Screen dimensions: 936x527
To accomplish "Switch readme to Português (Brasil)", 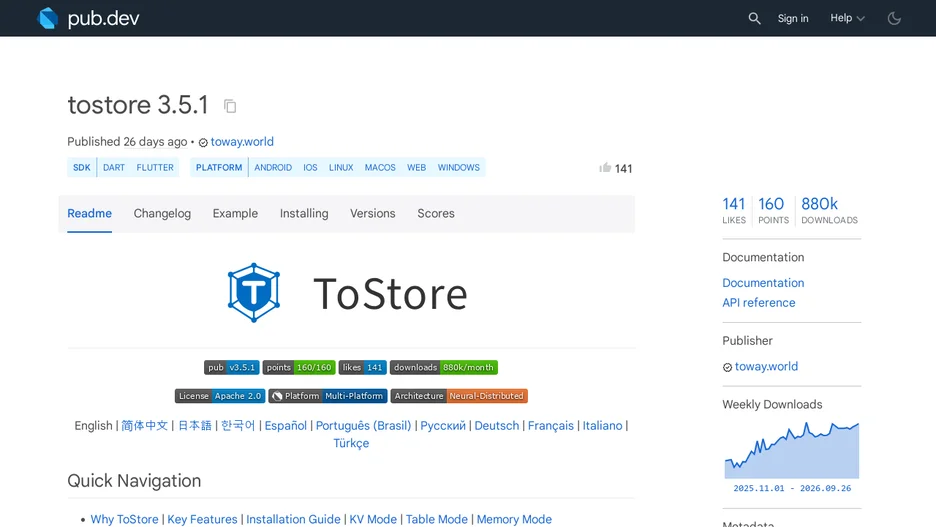I will click(364, 426).
